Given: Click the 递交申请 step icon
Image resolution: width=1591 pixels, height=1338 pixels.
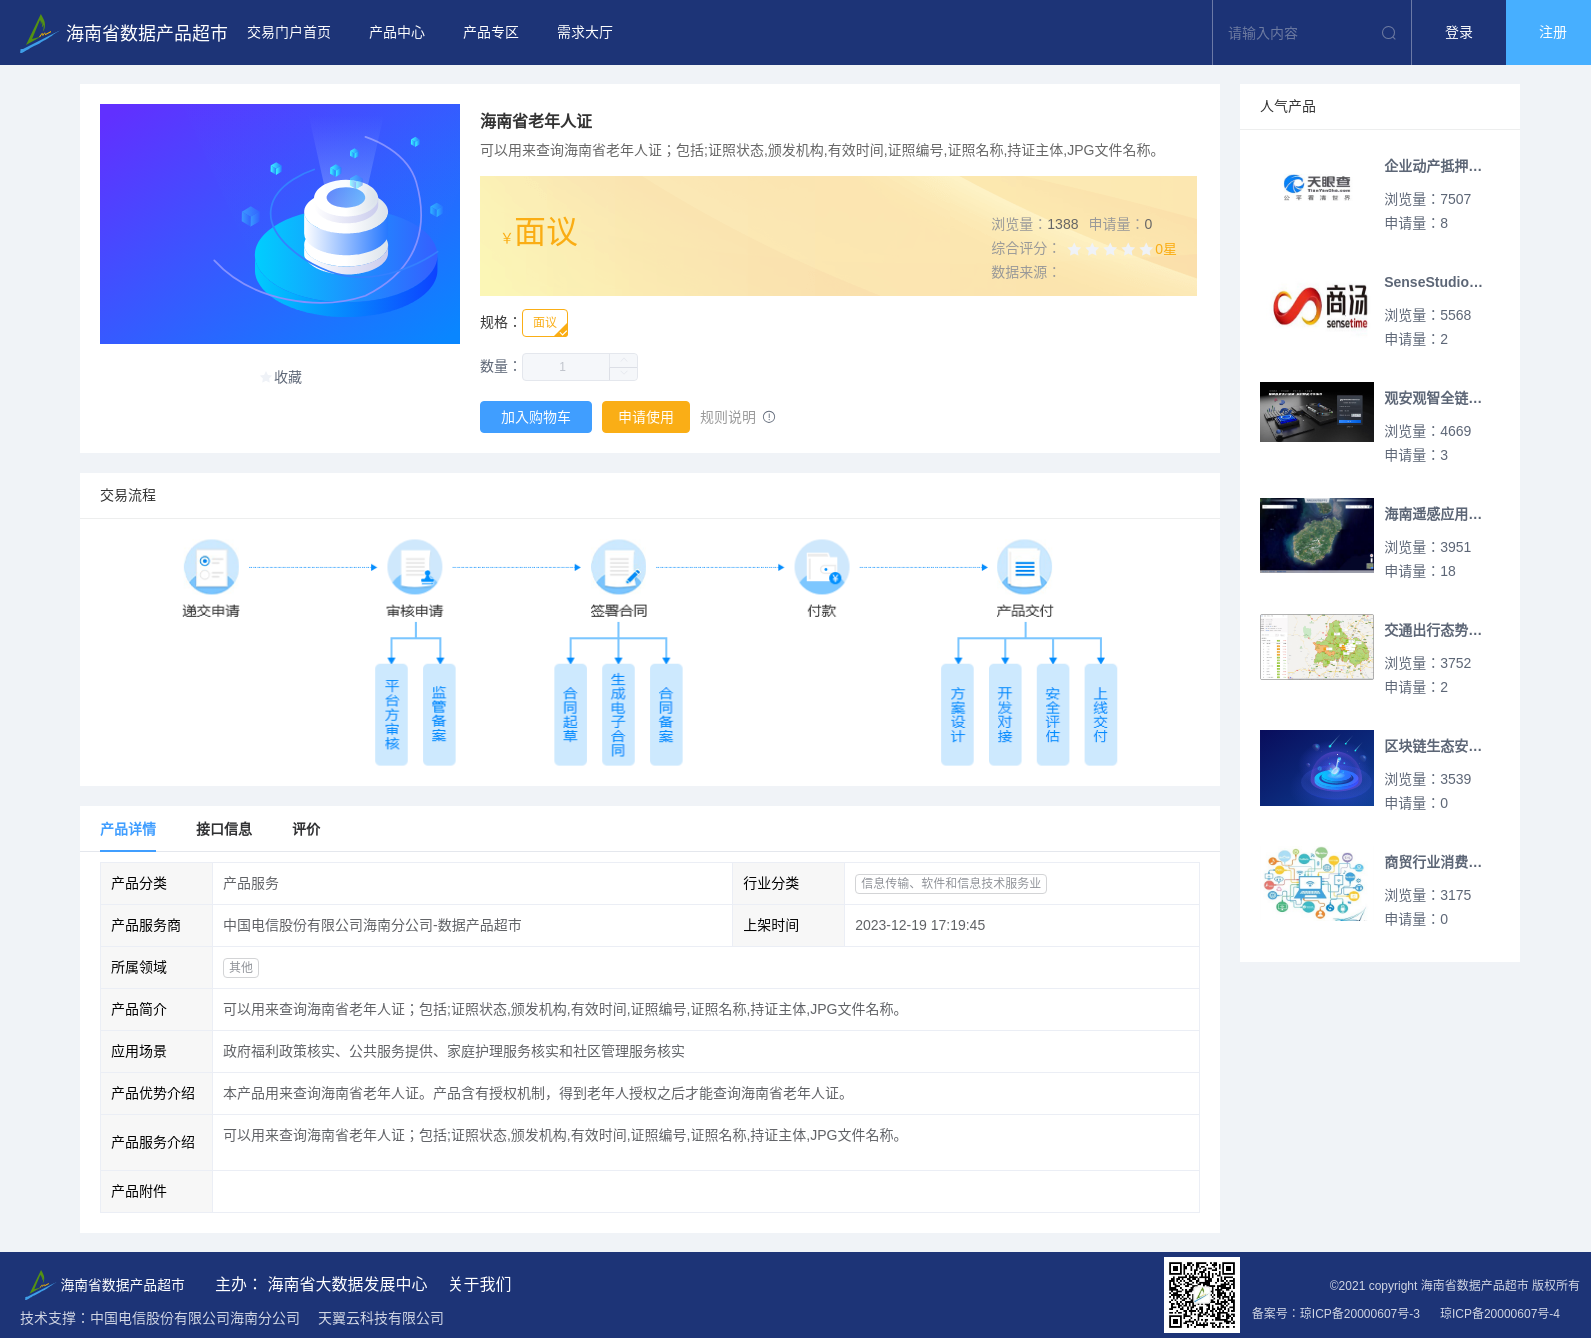Looking at the screenshot, I should tap(211, 567).
